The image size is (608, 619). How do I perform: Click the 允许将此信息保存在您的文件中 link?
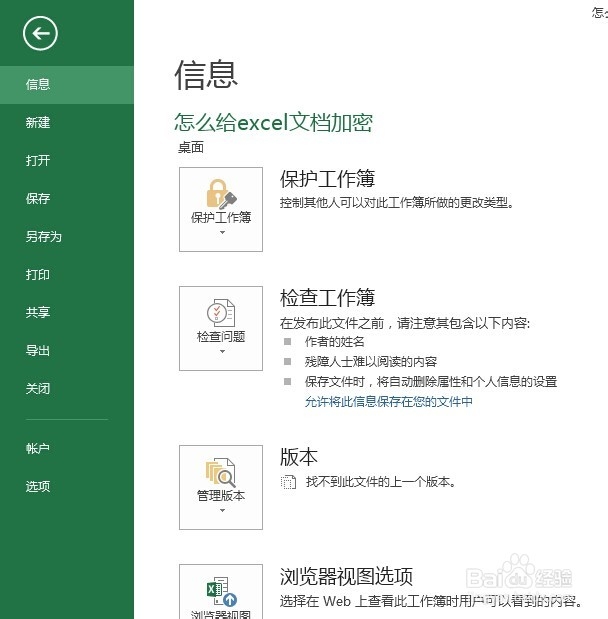point(388,402)
